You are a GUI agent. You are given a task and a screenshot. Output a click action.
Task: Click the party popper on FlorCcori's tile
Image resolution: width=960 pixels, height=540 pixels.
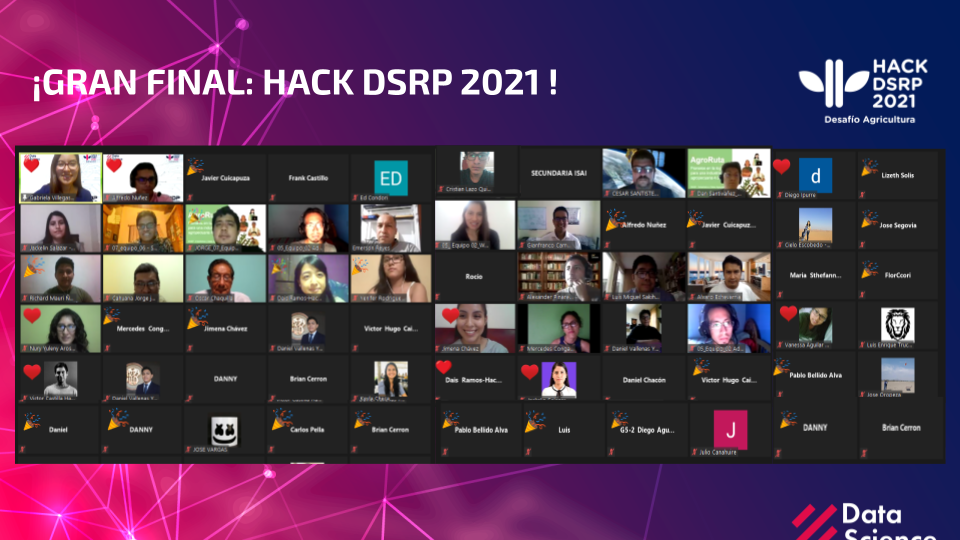(x=869, y=269)
